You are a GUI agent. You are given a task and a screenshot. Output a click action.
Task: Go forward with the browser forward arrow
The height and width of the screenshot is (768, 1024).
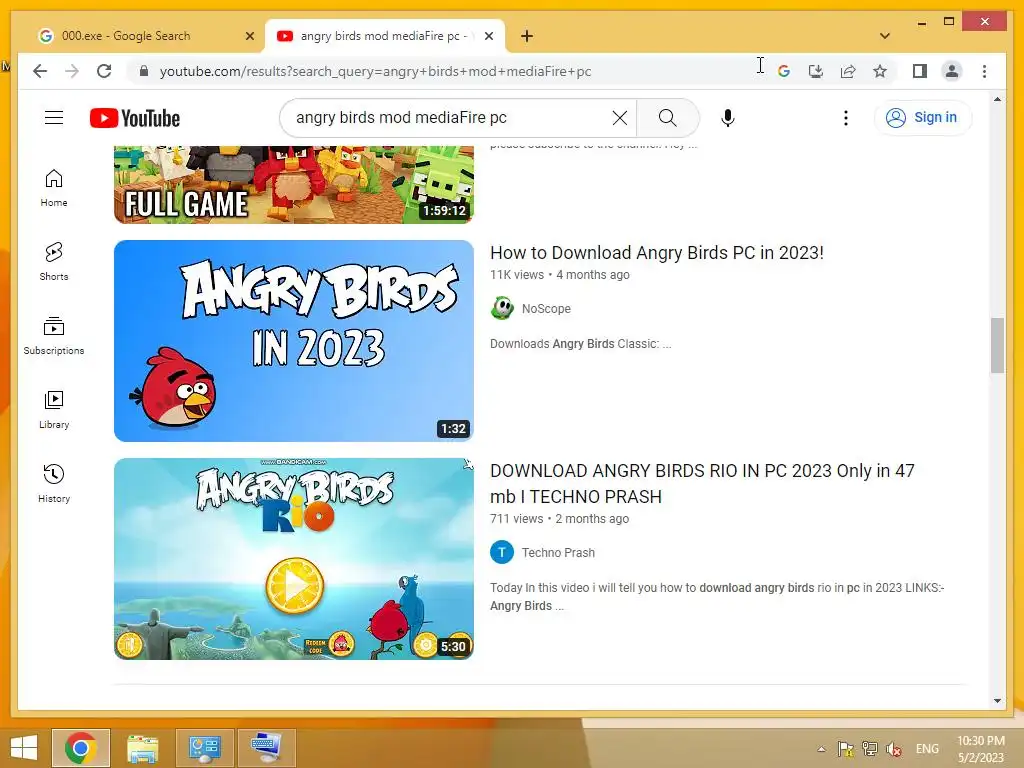(72, 71)
